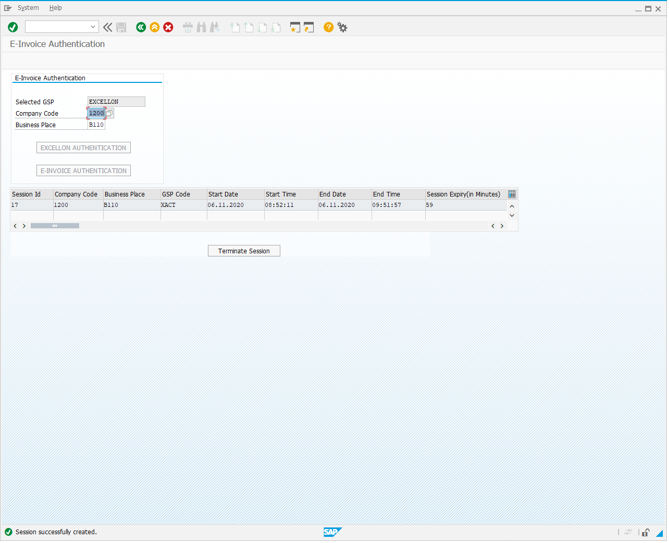Click the status message success icon
This screenshot has height=543, width=669.
(x=8, y=532)
